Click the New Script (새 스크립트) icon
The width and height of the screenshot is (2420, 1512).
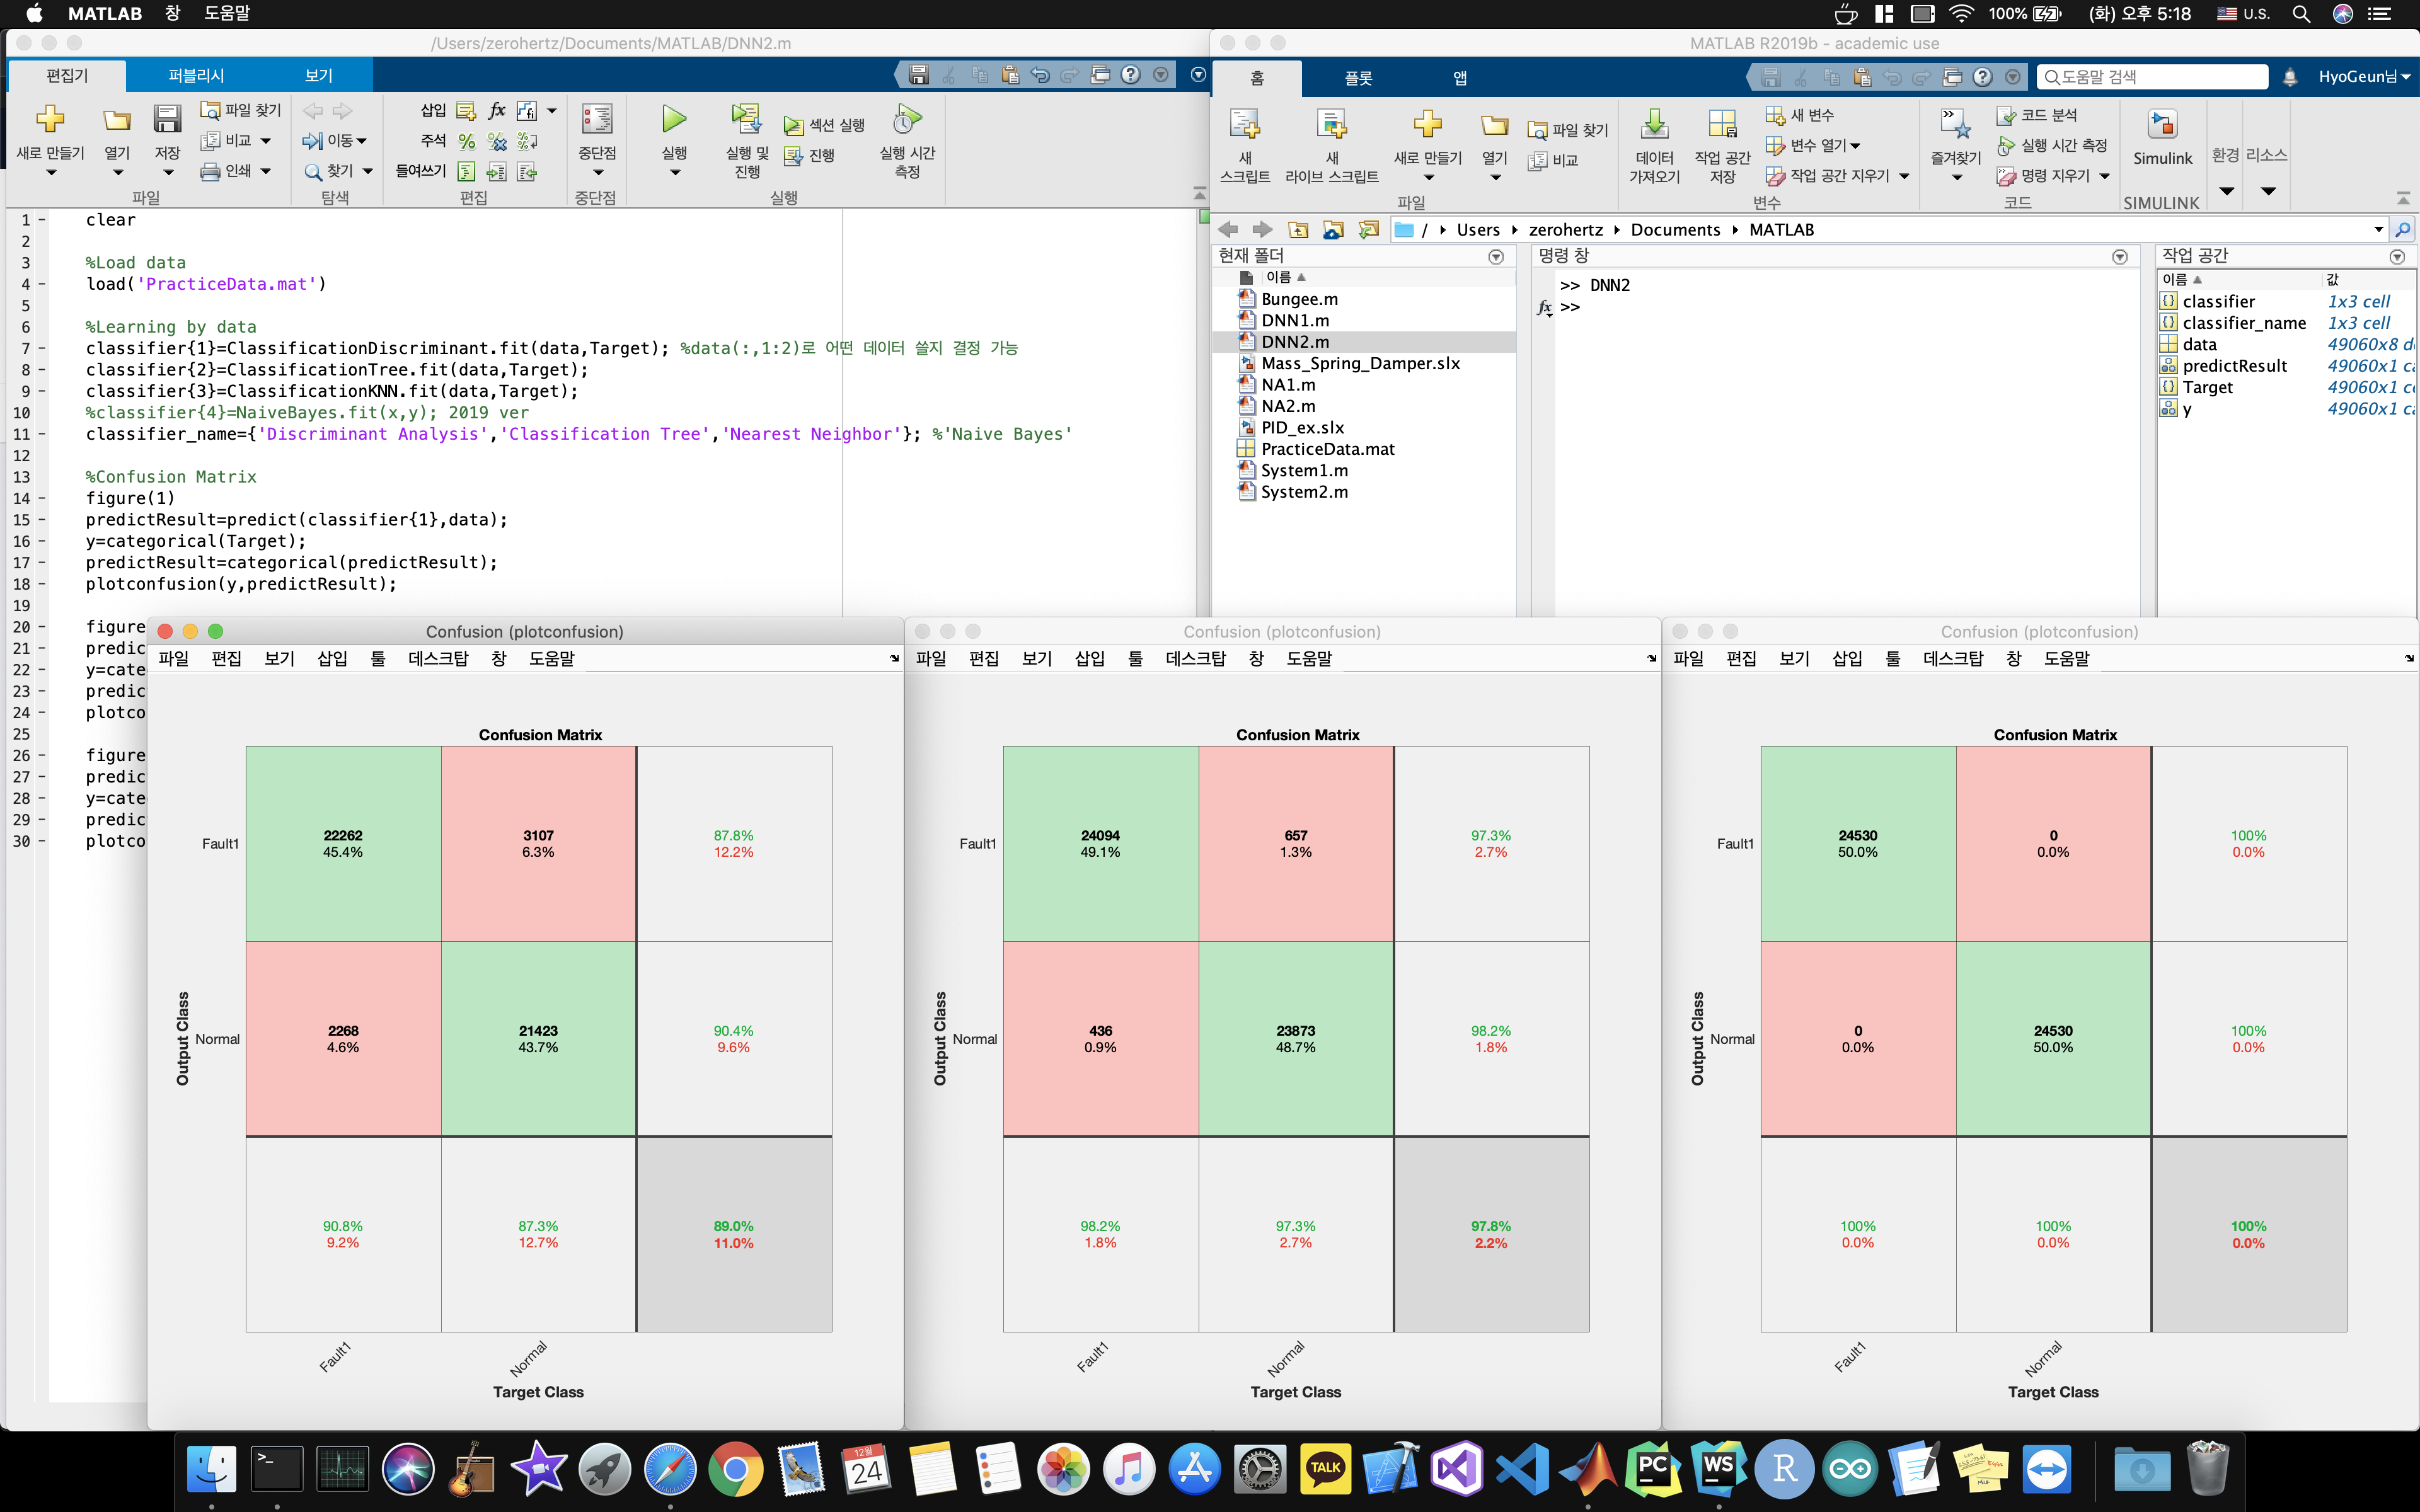[1245, 124]
